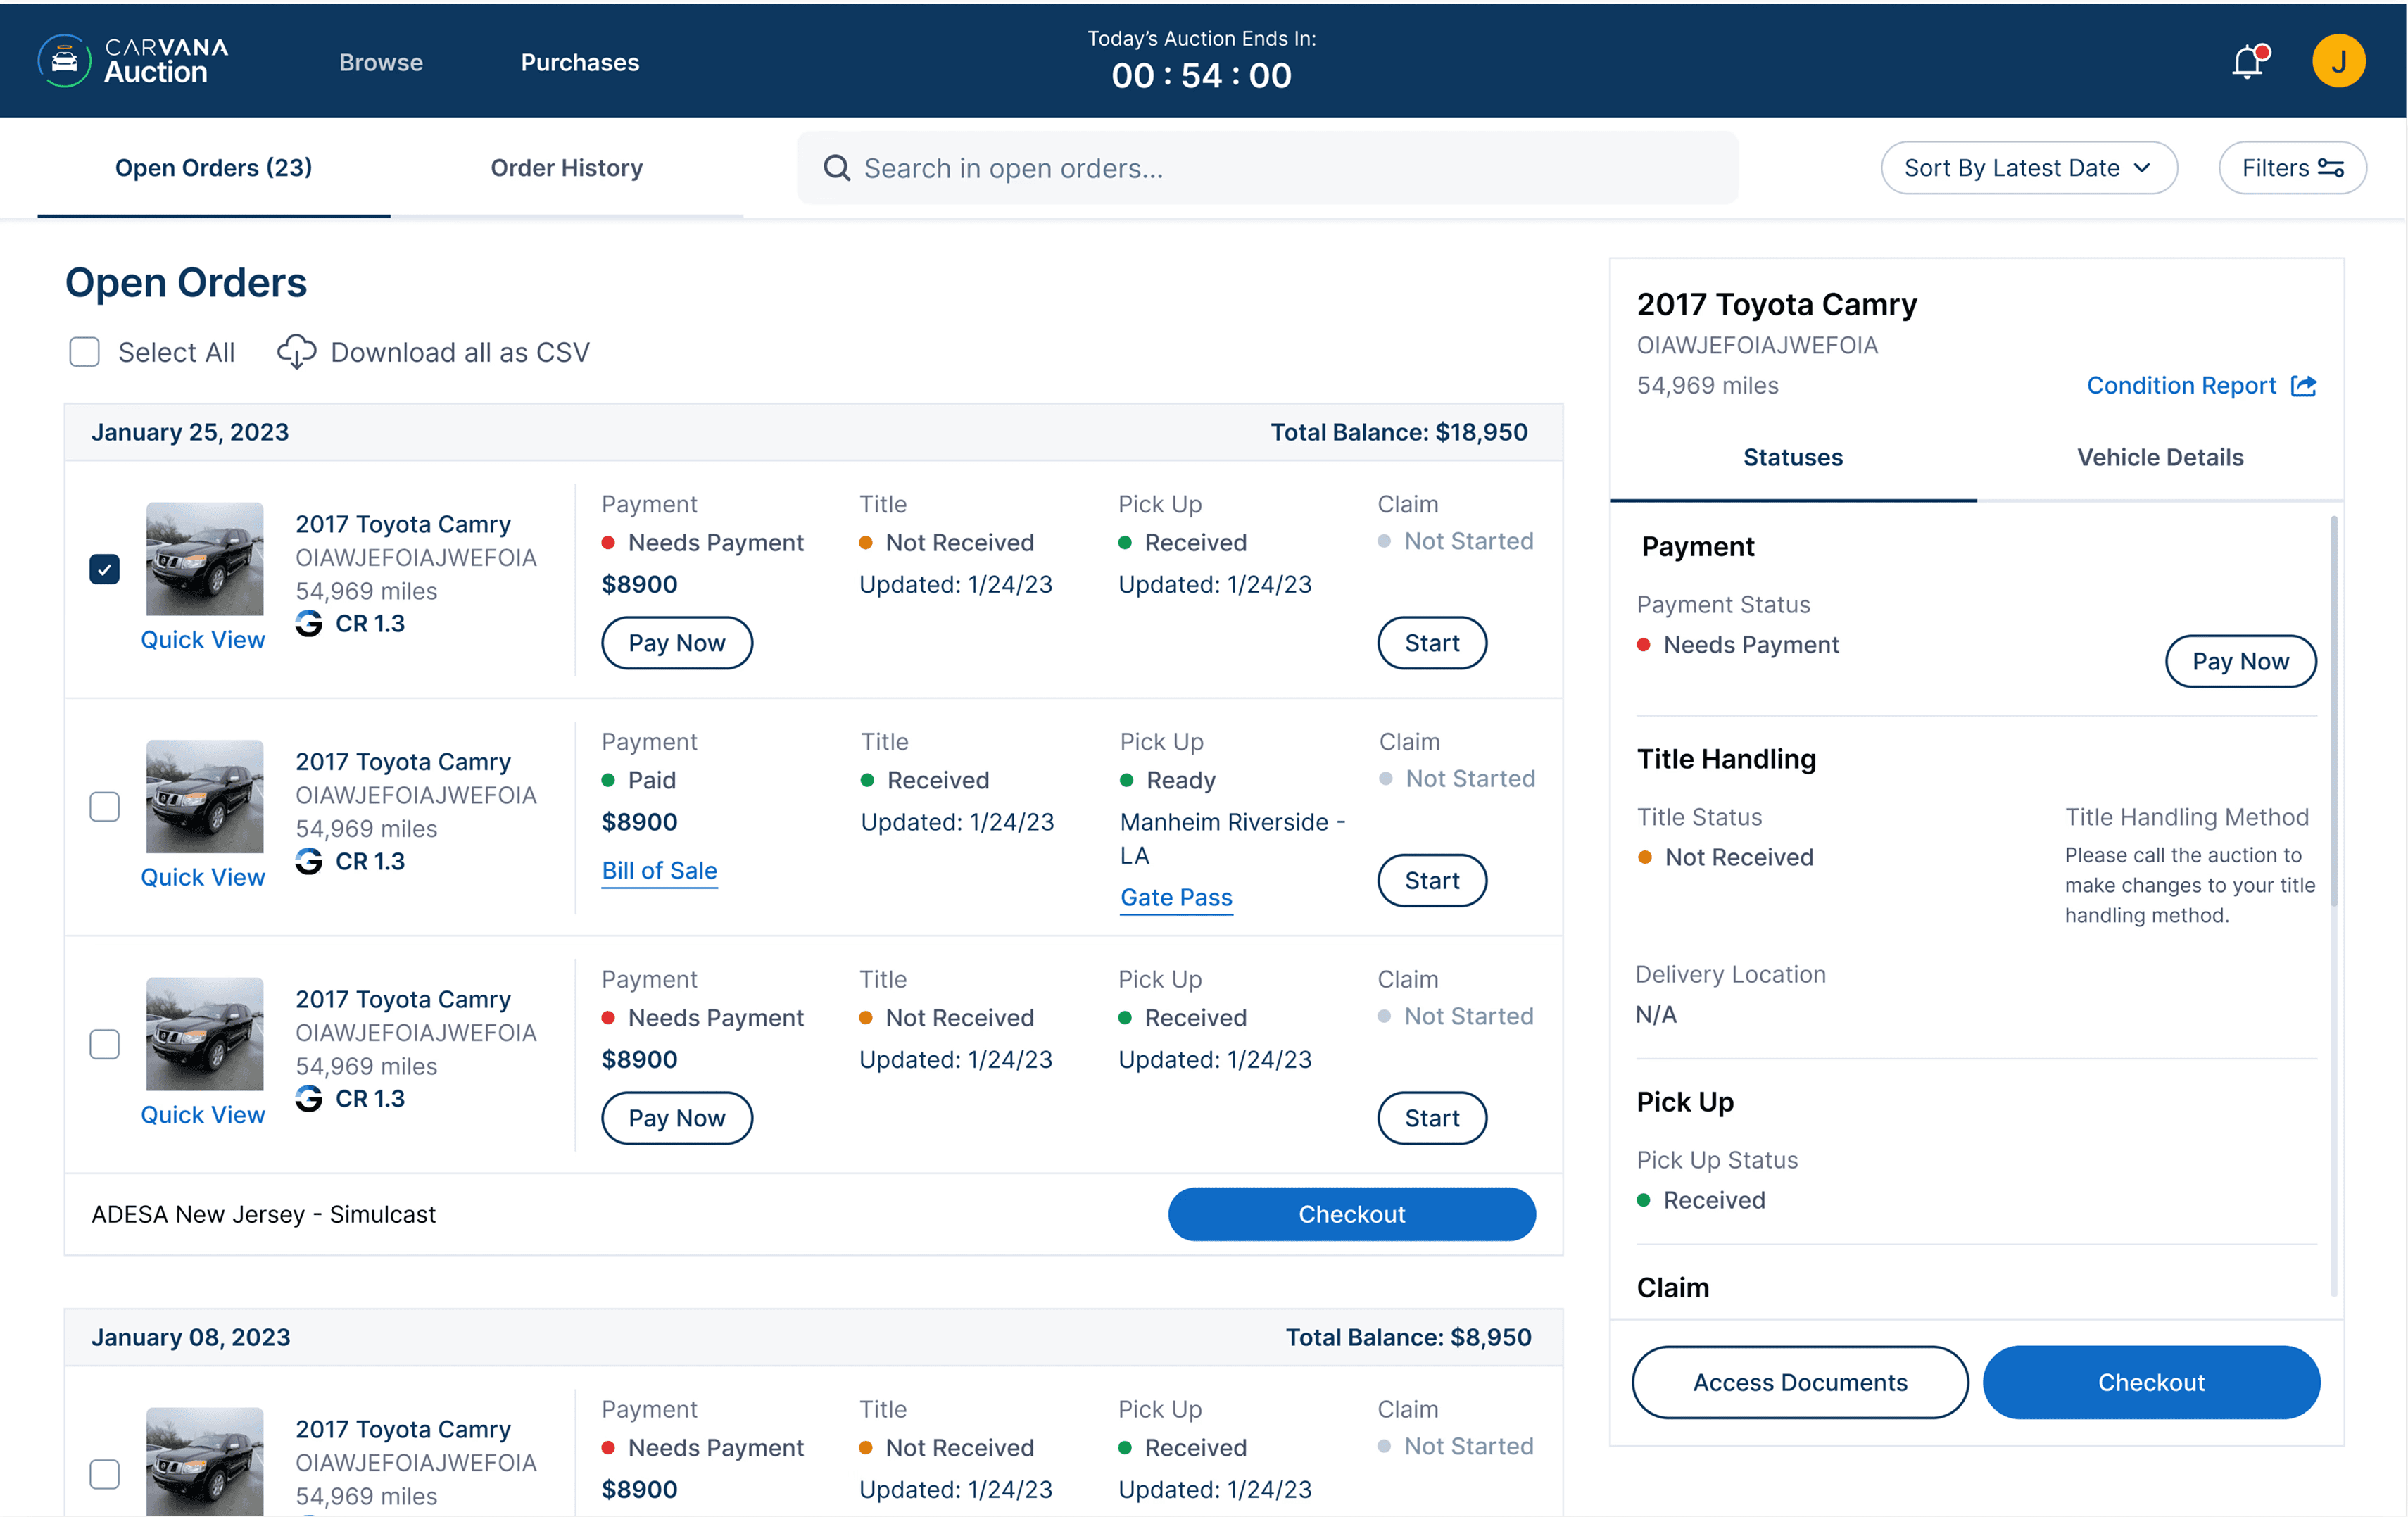Open the notifications bell icon
Viewport: 2408px width, 1517px height.
pos(2247,62)
